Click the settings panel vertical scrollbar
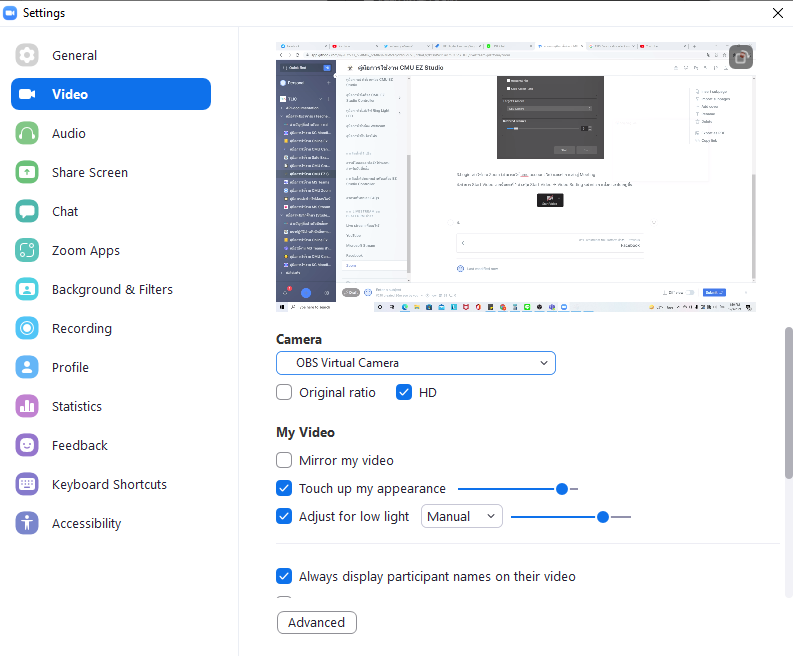Screen dimensions: 793x656 pos(788,403)
